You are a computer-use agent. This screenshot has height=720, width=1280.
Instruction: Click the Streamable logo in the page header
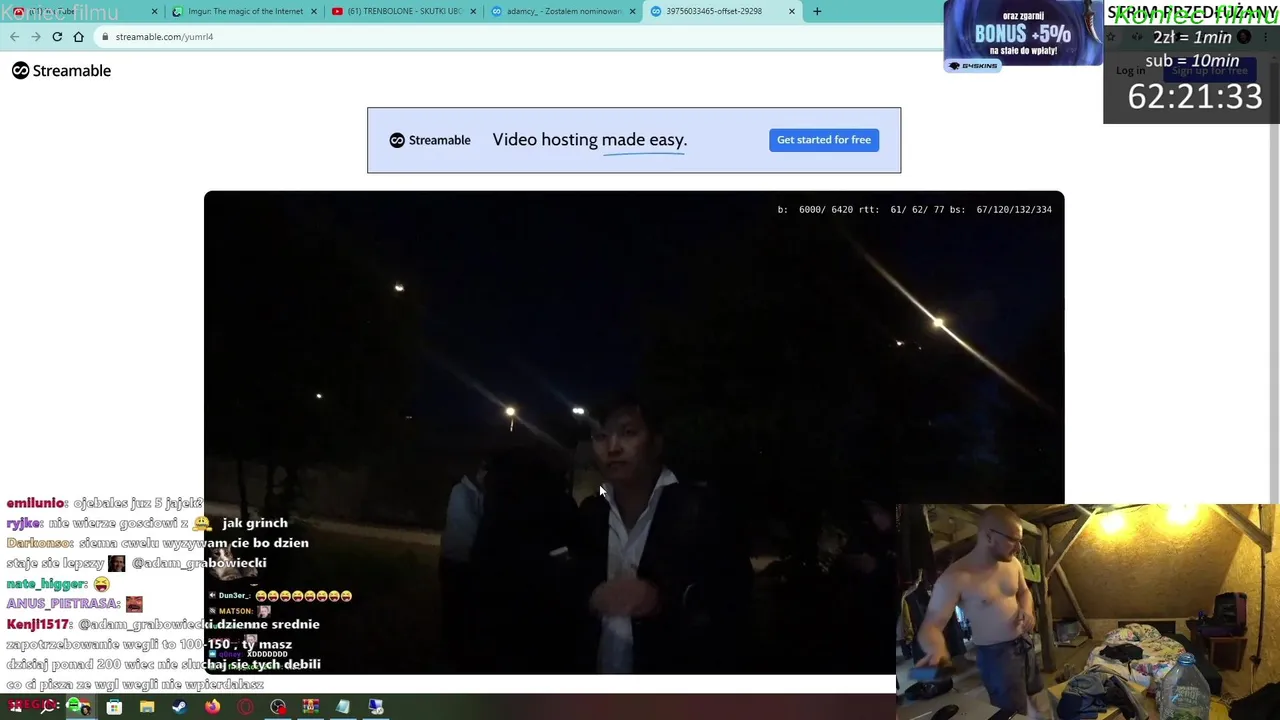(61, 70)
